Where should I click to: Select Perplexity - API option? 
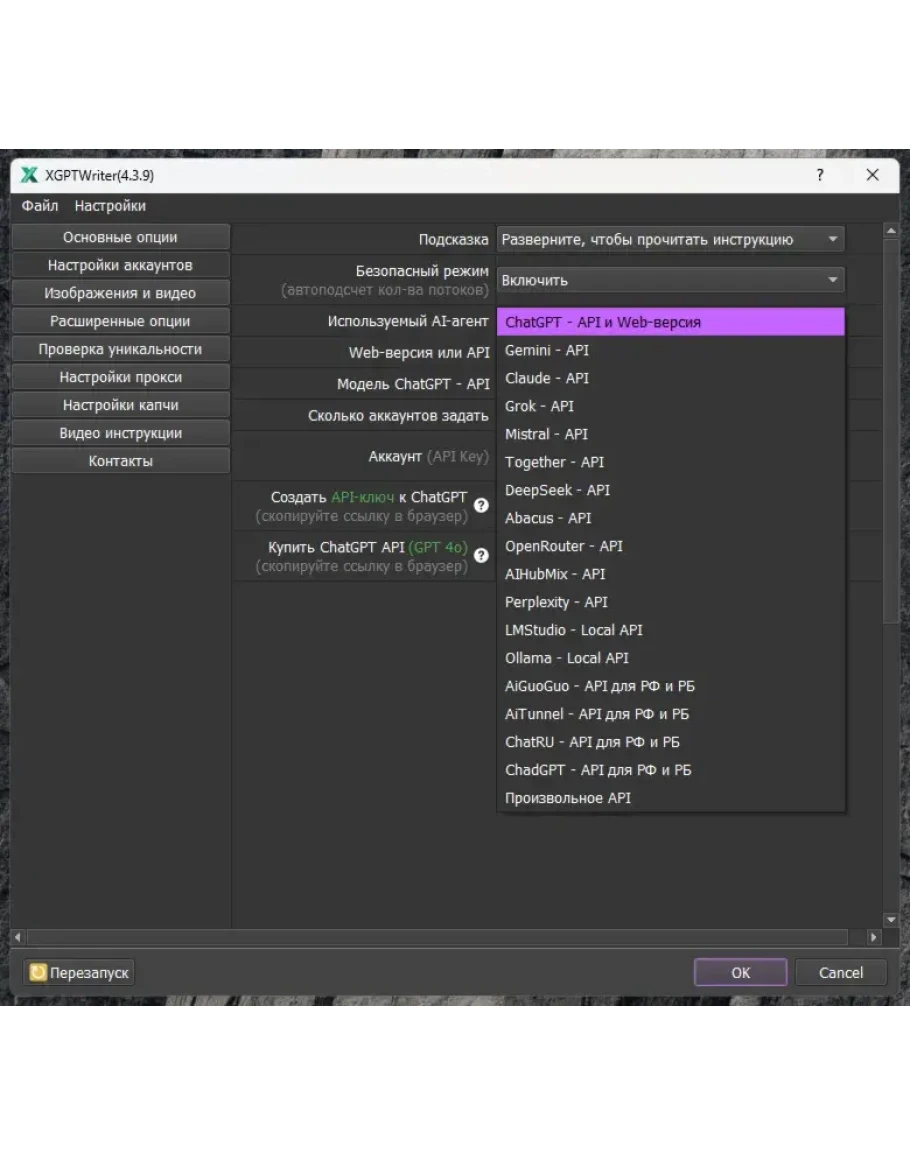coord(671,602)
